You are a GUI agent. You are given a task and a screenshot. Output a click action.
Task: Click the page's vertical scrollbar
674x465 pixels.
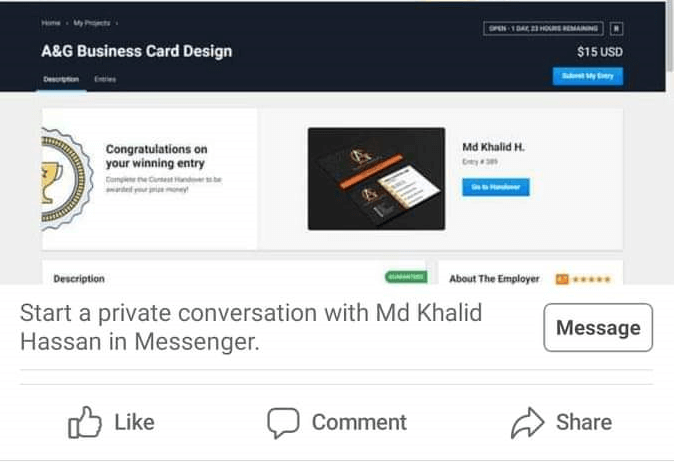click(669, 40)
